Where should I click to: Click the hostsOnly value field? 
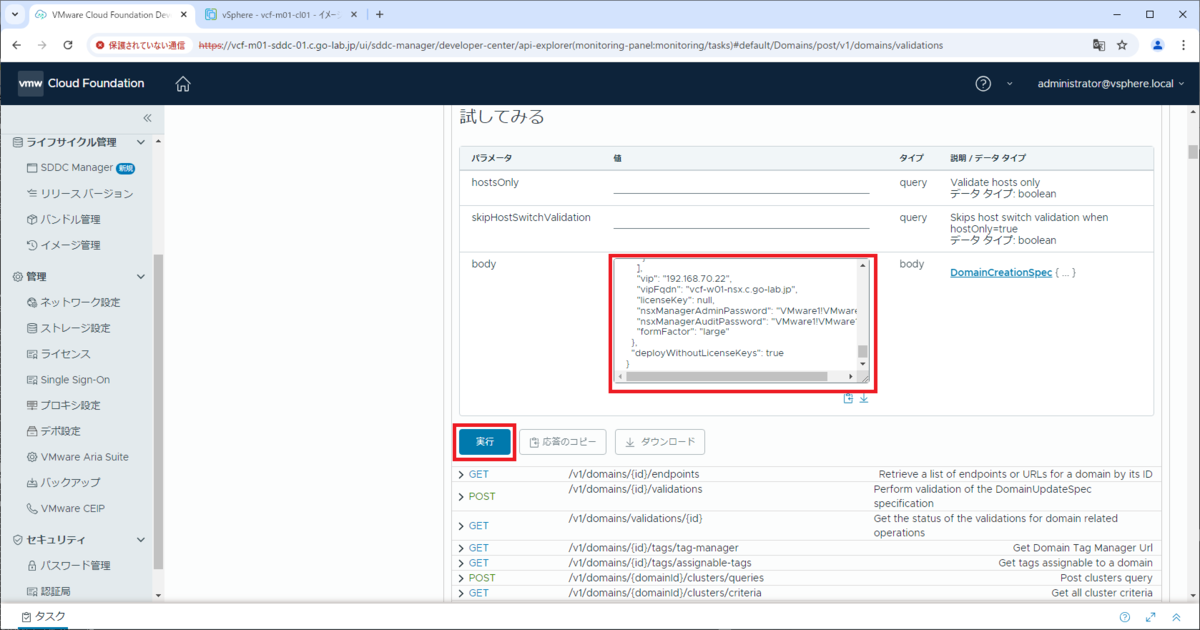pos(741,183)
